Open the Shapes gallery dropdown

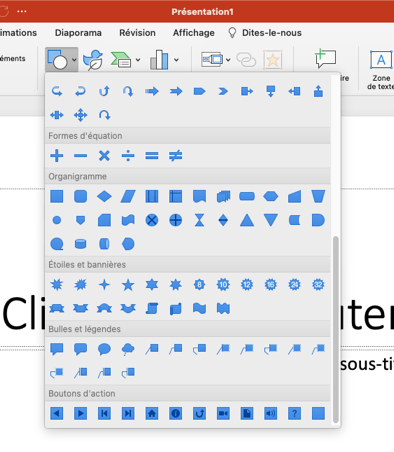(x=62, y=59)
